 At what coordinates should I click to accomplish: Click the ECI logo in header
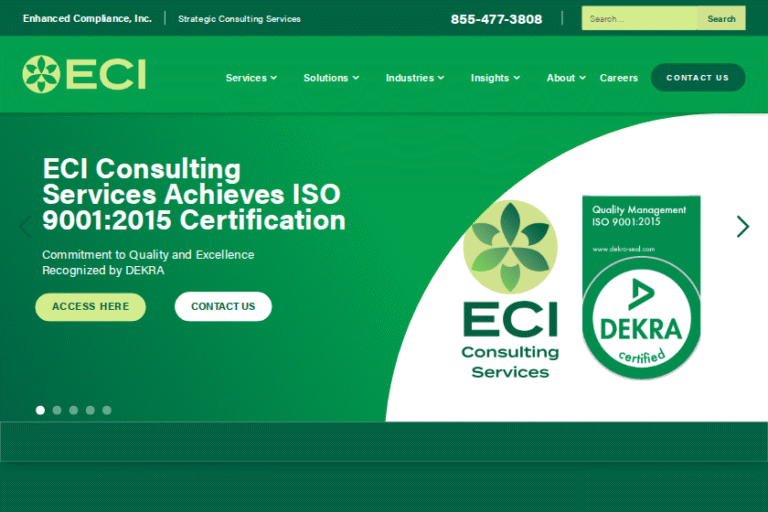pos(84,75)
